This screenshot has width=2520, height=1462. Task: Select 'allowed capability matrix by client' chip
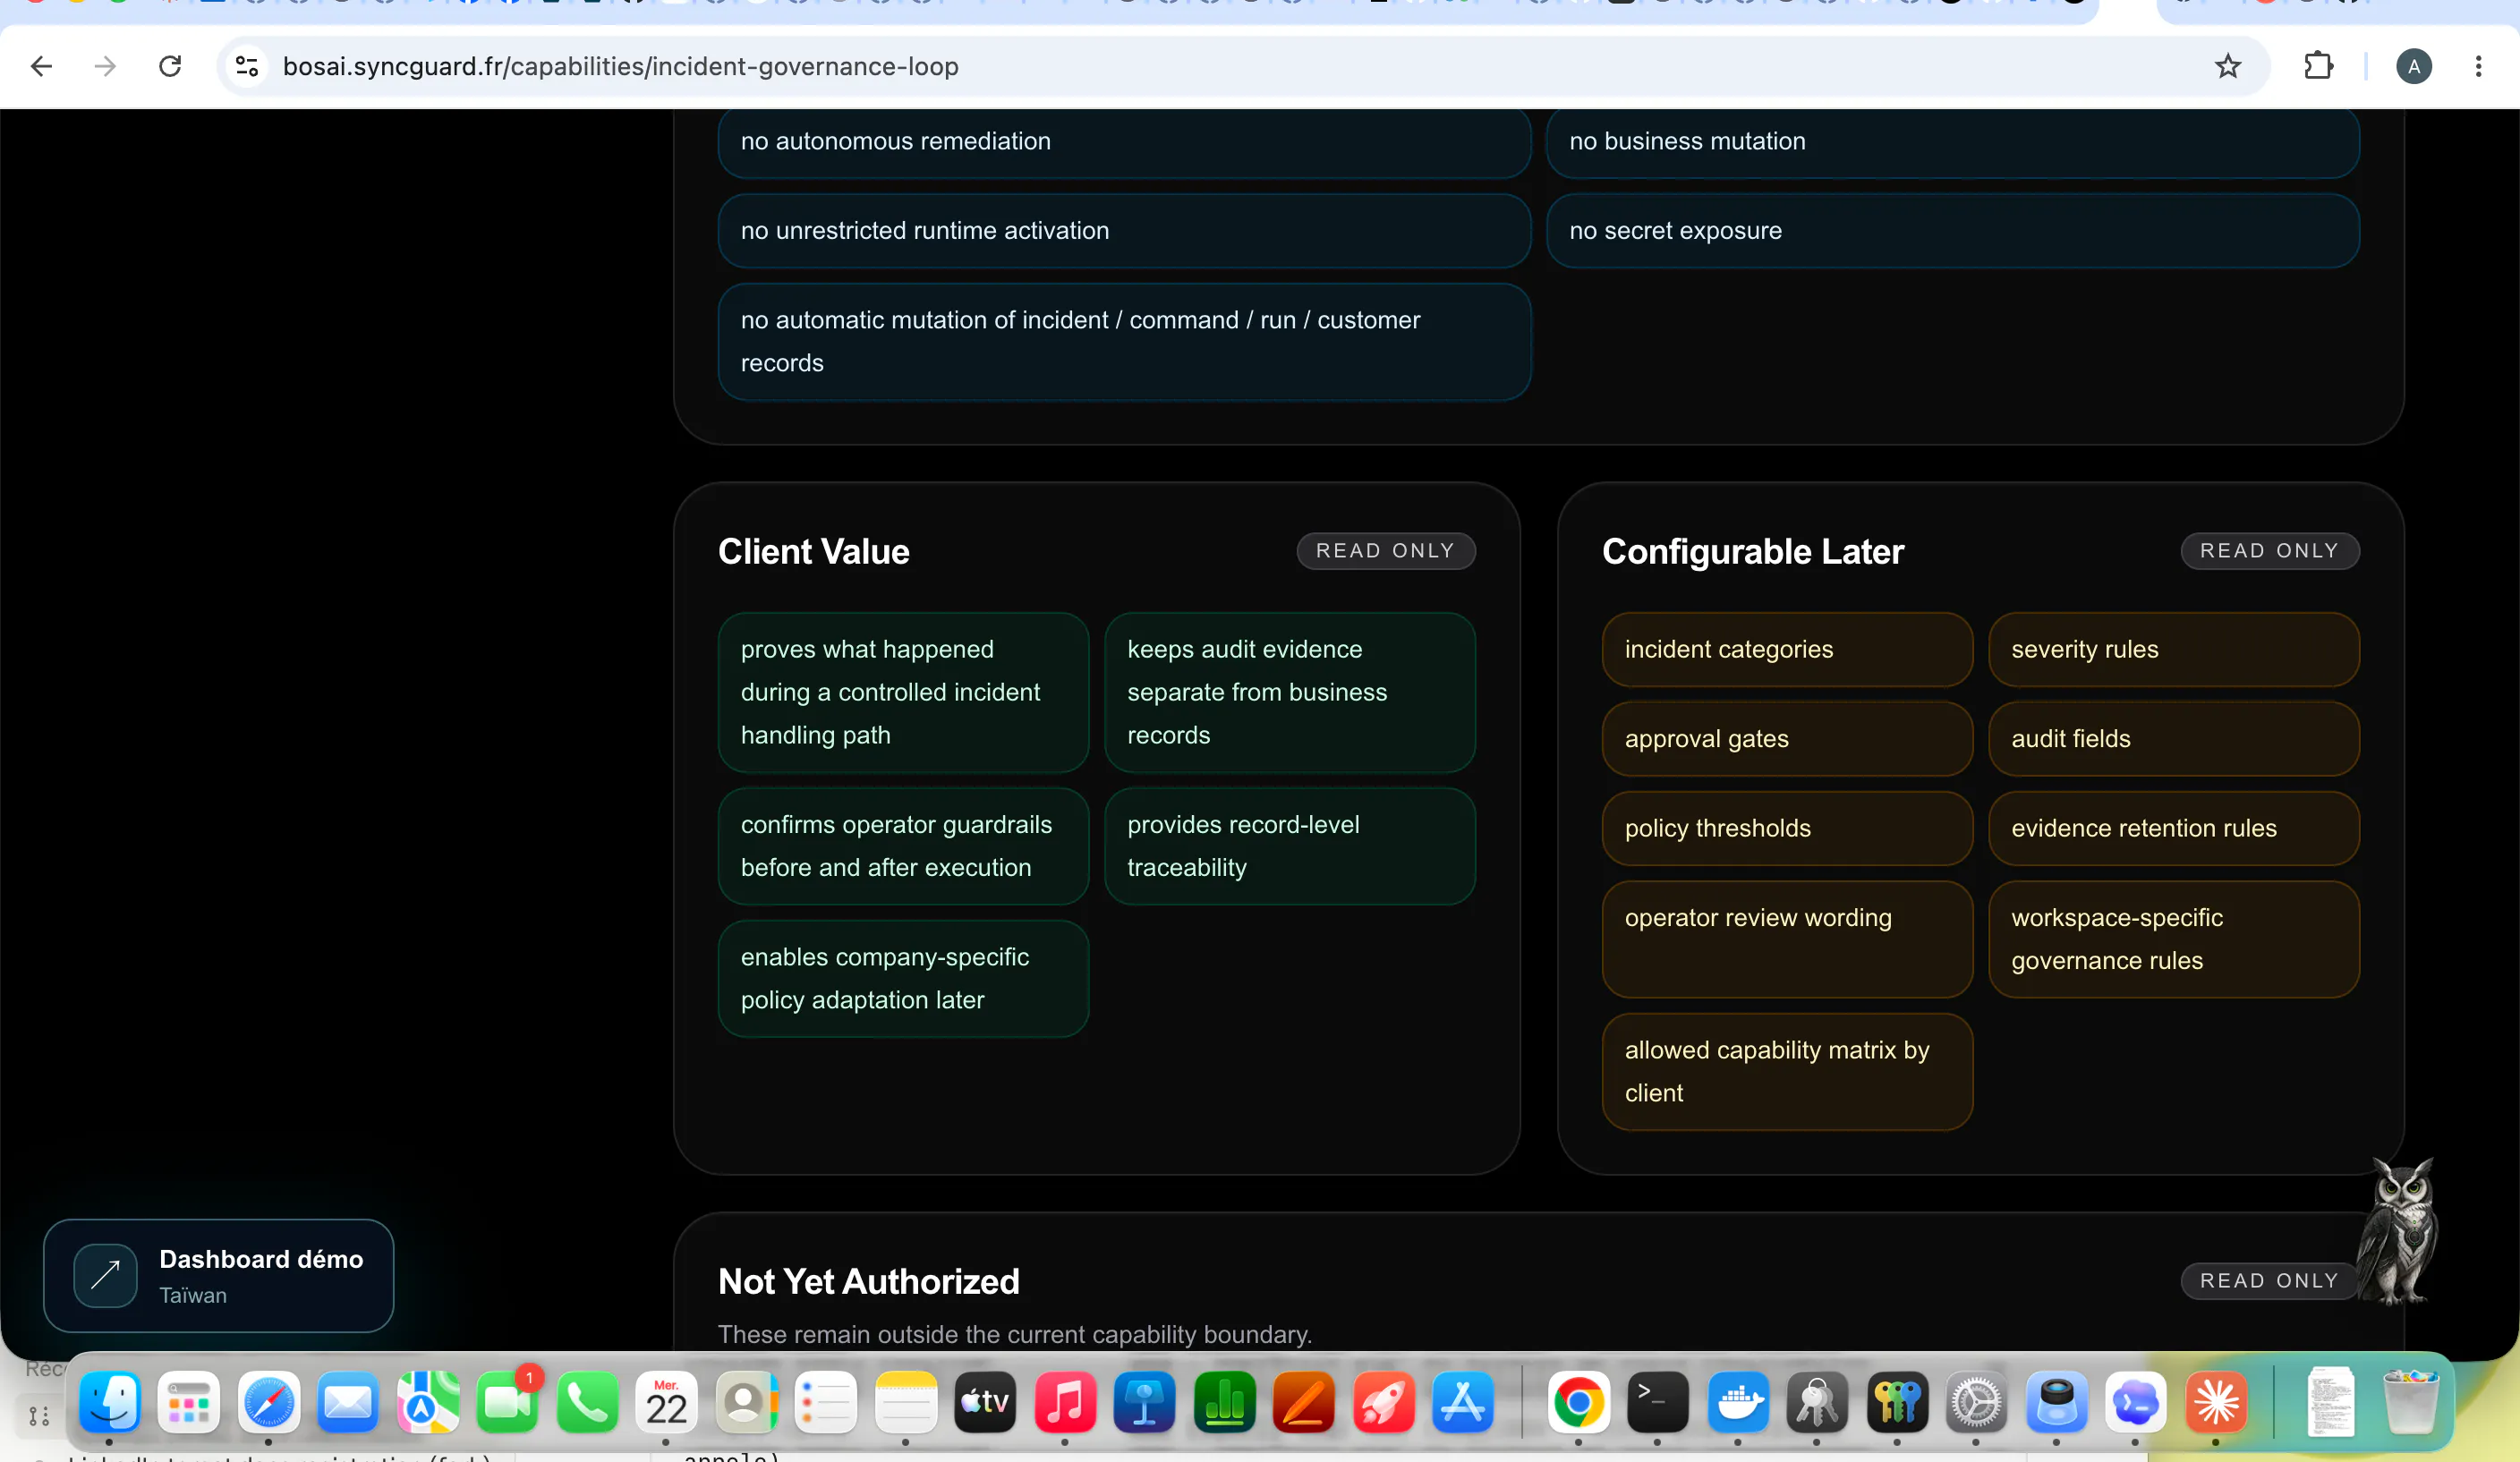click(x=1787, y=1071)
